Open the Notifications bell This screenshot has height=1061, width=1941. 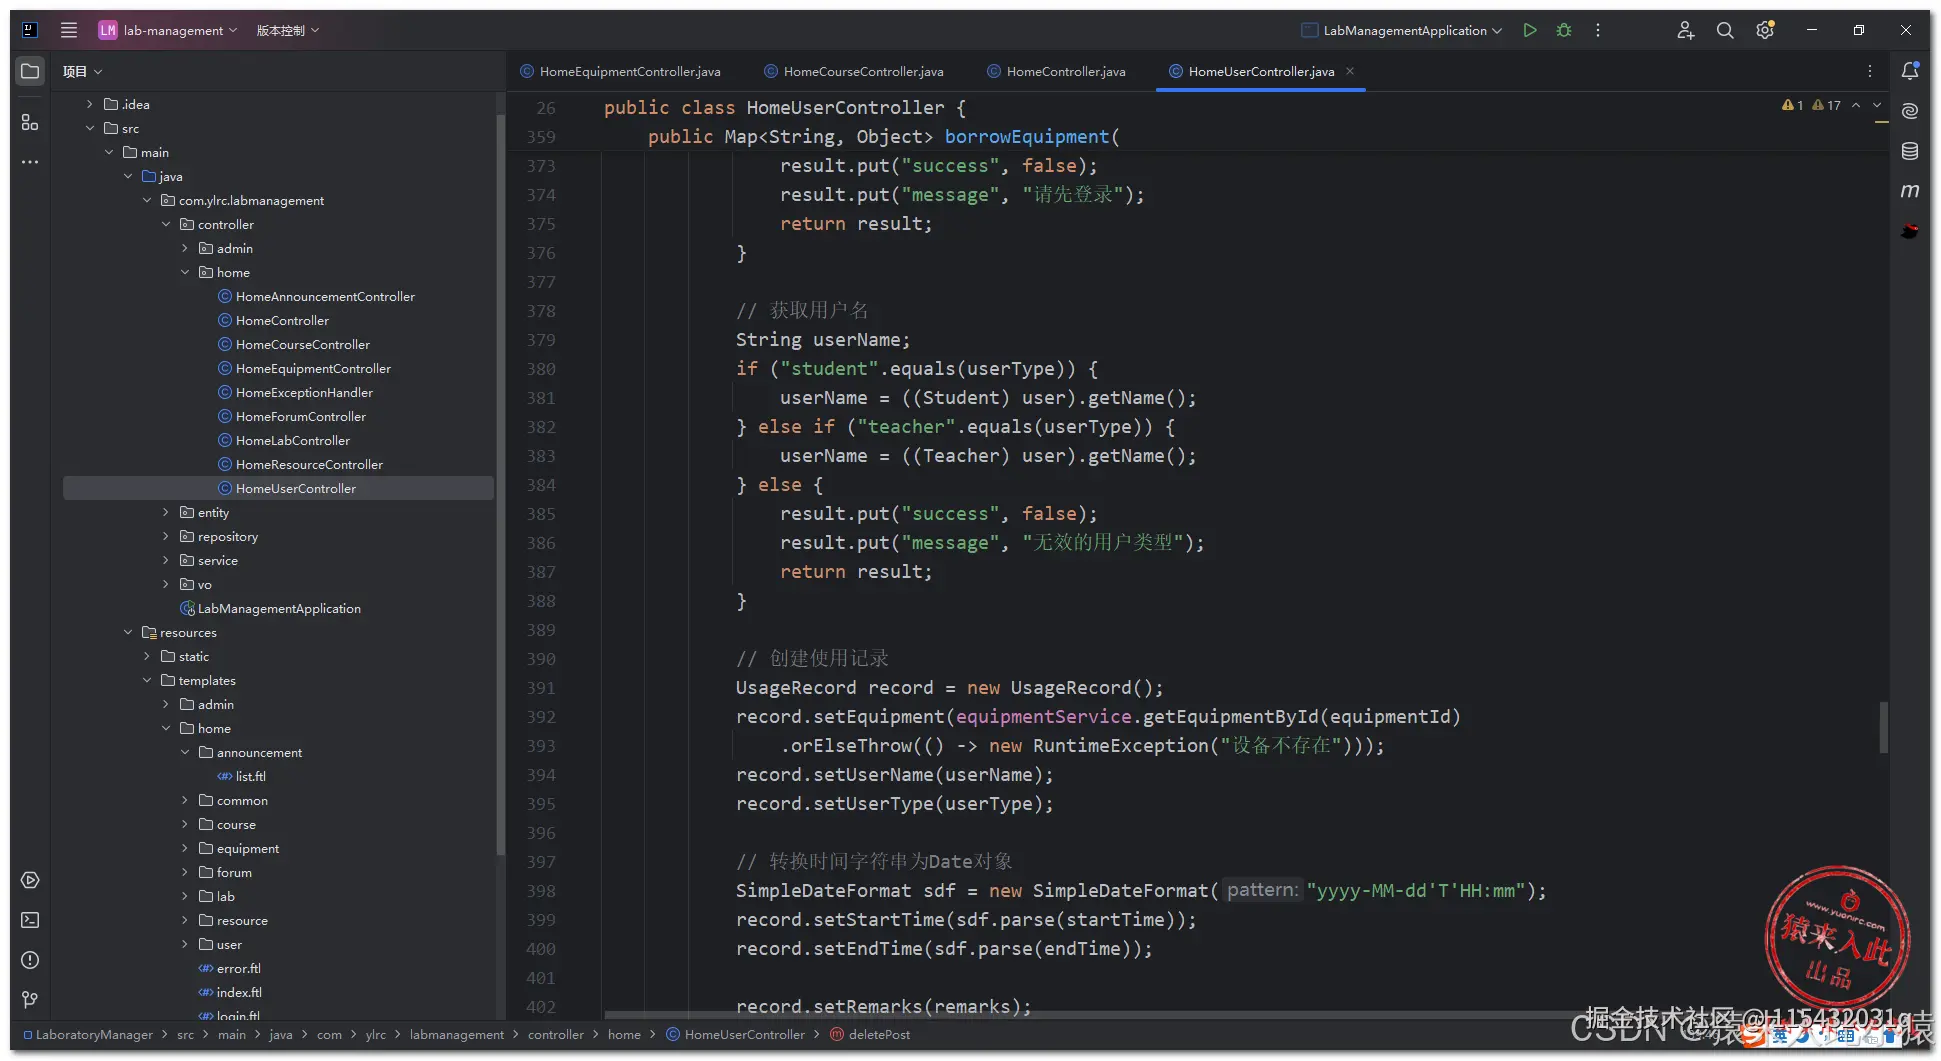coord(1910,71)
